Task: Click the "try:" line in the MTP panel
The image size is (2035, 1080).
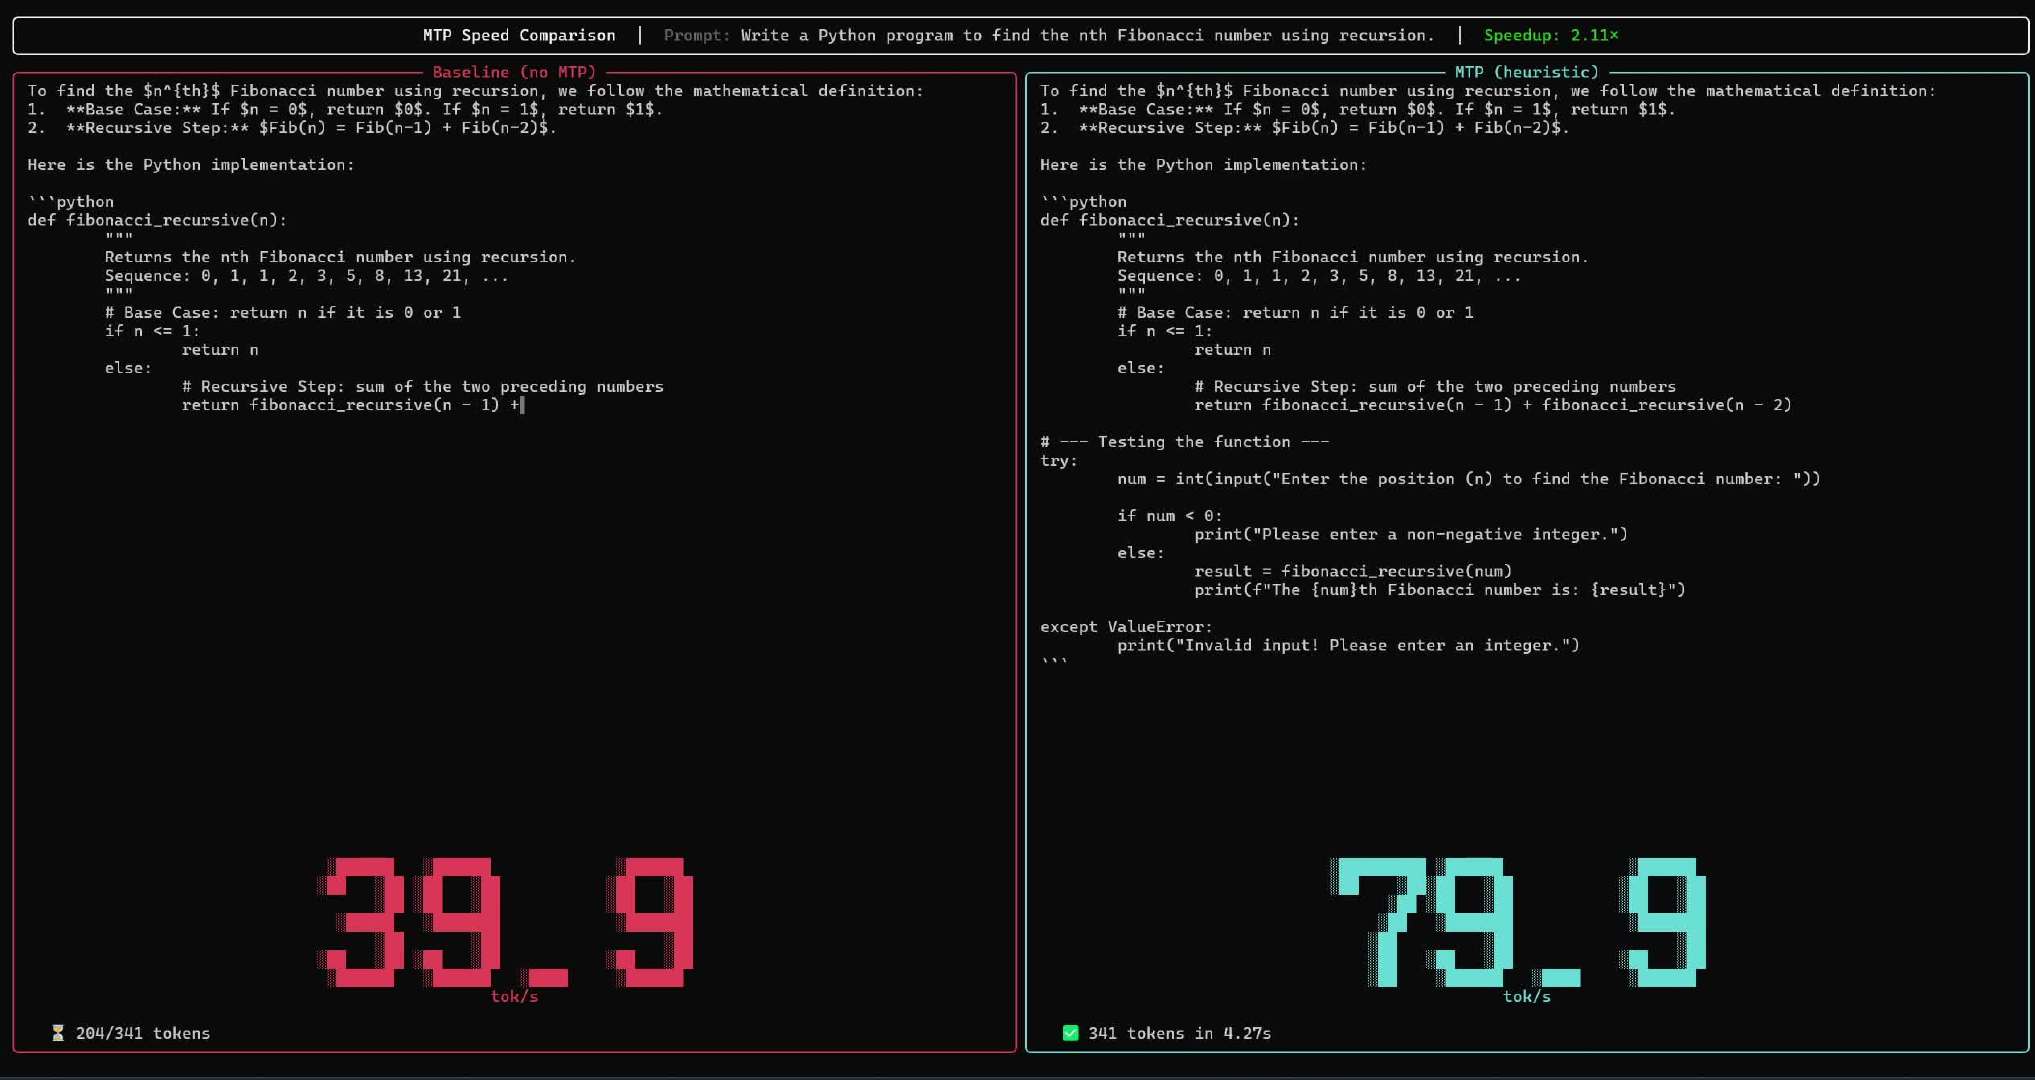Action: 1059,461
